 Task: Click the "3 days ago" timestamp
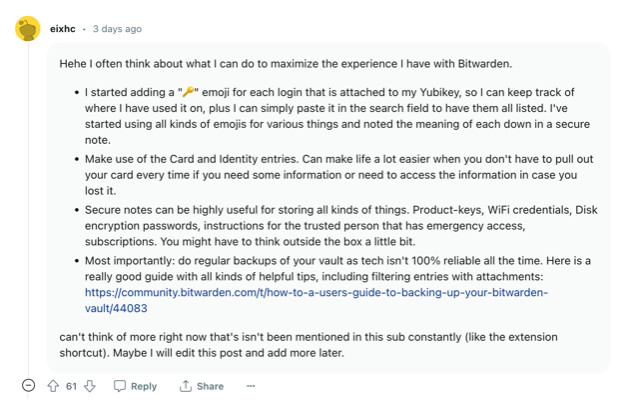point(117,29)
